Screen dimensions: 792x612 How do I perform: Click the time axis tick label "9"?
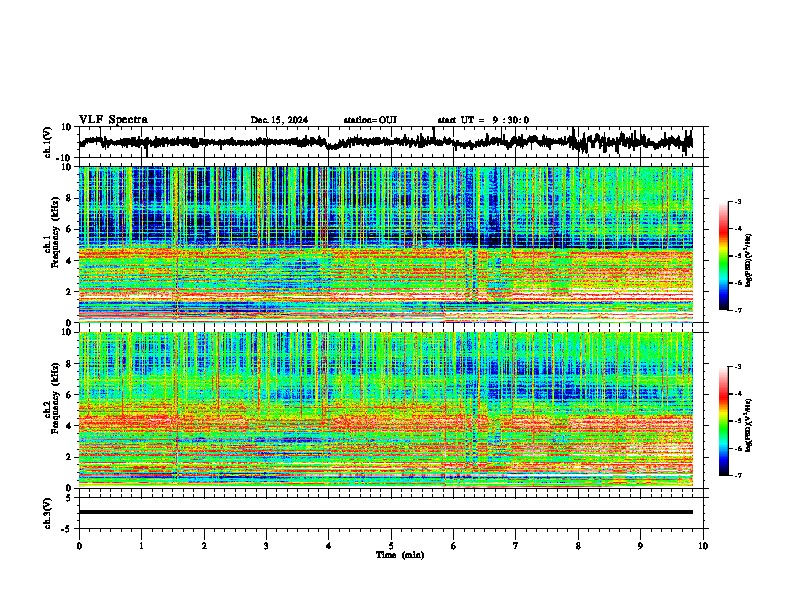[x=640, y=546]
